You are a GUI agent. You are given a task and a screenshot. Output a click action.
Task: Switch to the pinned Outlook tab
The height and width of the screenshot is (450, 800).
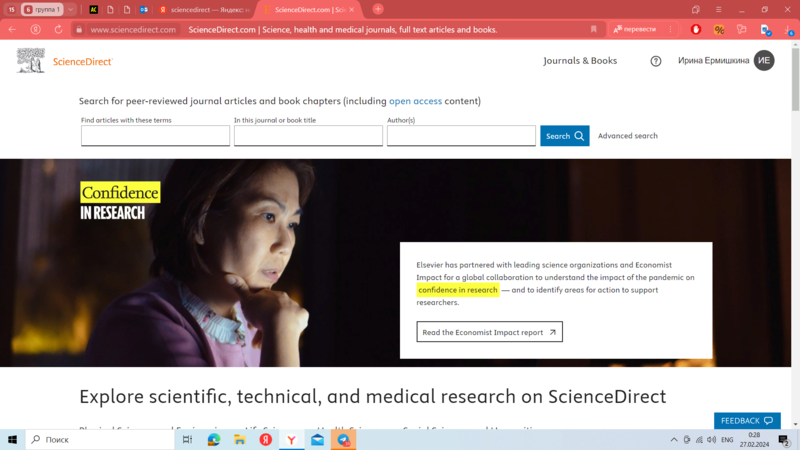pyautogui.click(x=144, y=10)
